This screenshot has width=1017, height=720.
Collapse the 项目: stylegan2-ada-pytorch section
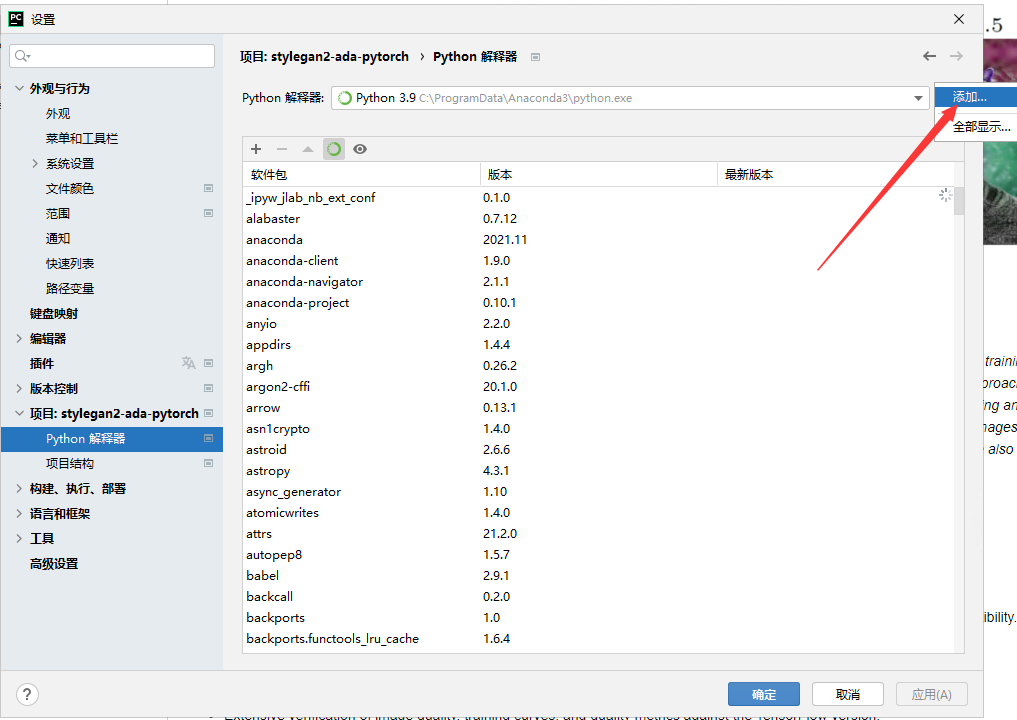19,413
